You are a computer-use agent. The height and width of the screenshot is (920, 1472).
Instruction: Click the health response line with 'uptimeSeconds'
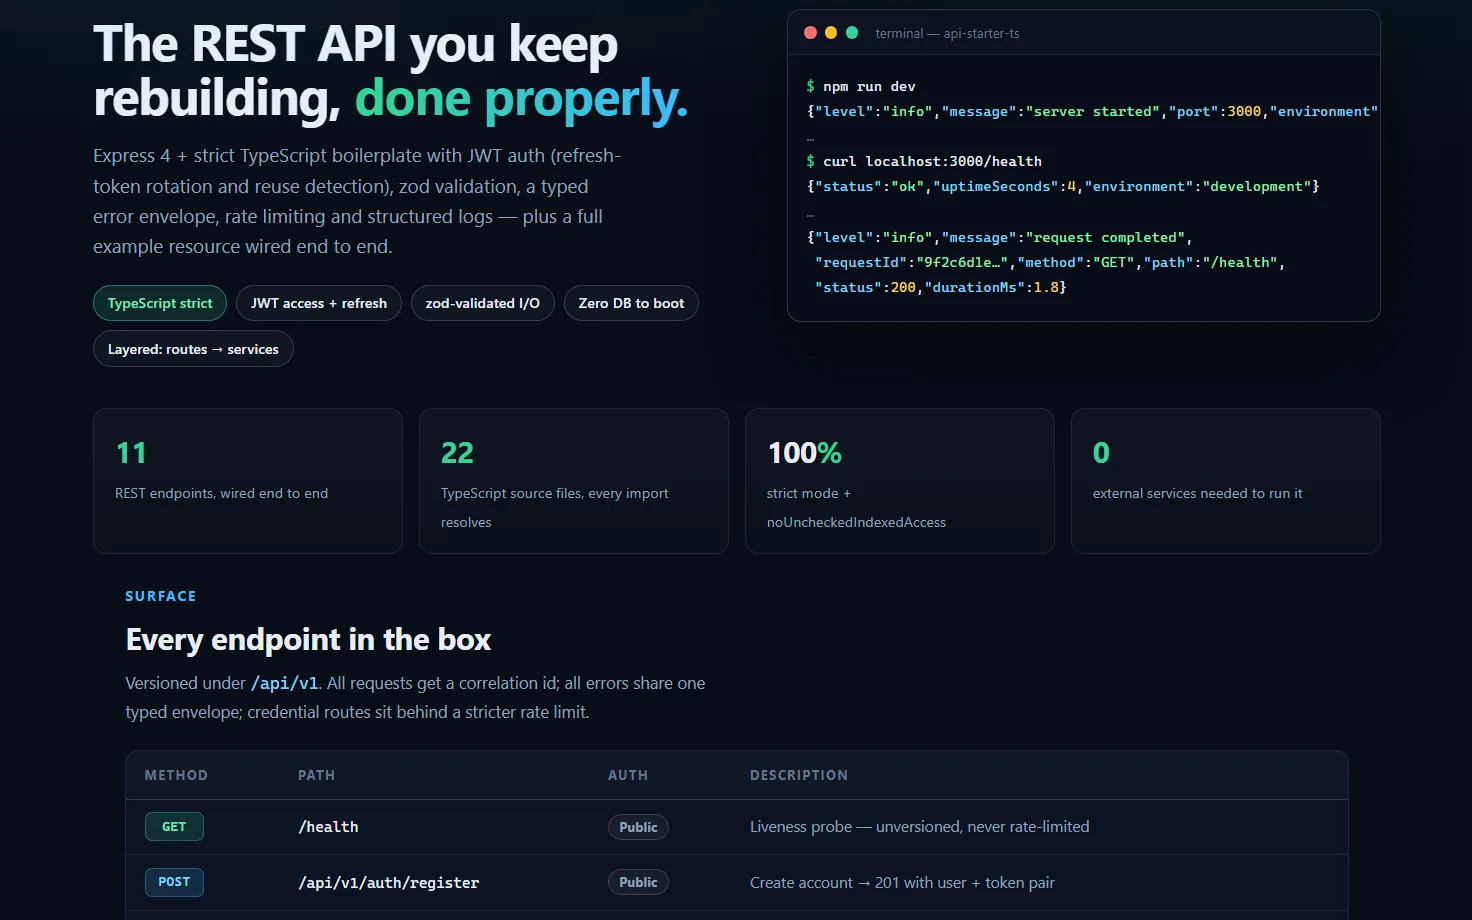coord(1063,186)
